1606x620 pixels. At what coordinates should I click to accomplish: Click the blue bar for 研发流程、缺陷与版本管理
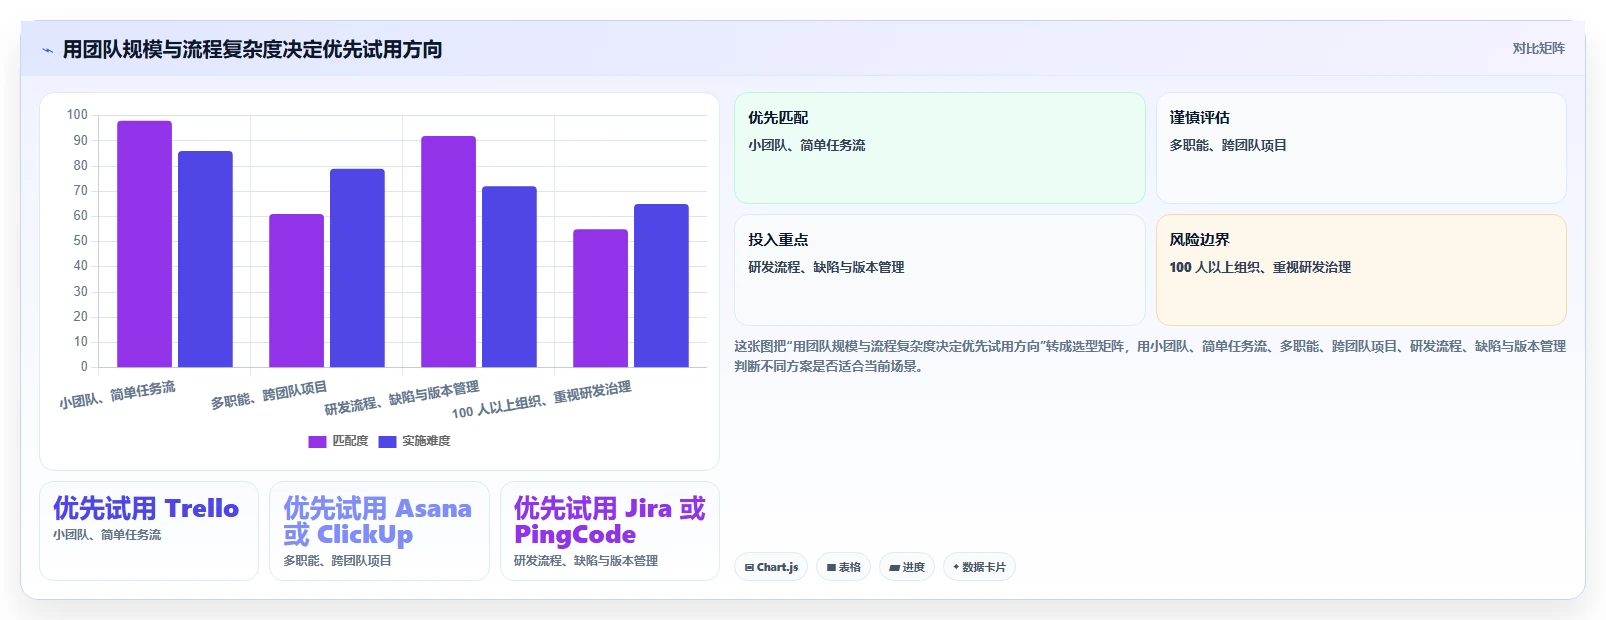(x=509, y=277)
